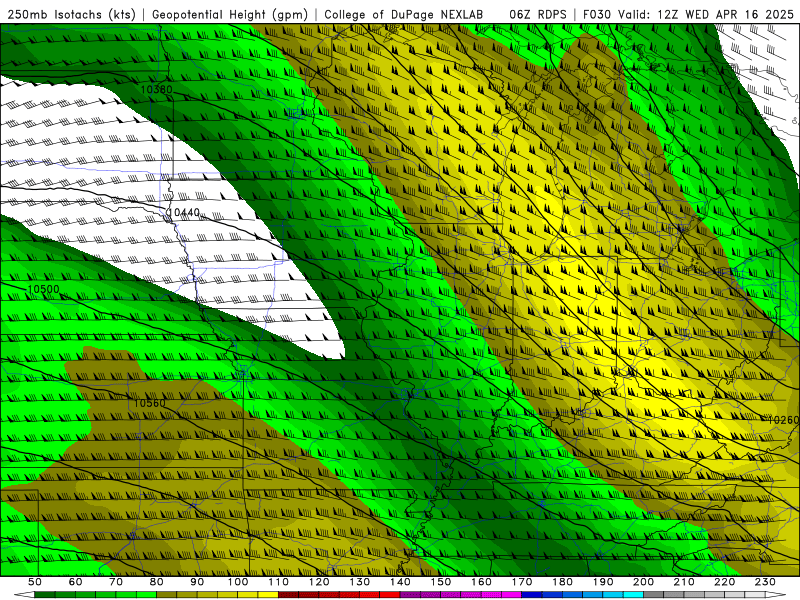Click the 110 value on the color scale
This screenshot has width=800, height=600.
[x=279, y=582]
